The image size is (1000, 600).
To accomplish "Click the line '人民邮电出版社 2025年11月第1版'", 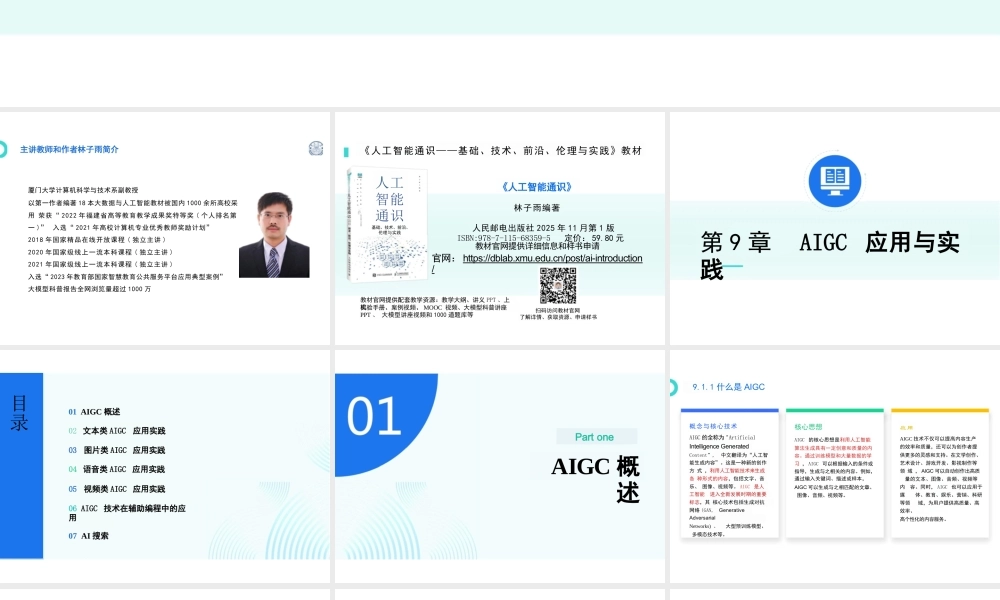I will click(x=543, y=228).
